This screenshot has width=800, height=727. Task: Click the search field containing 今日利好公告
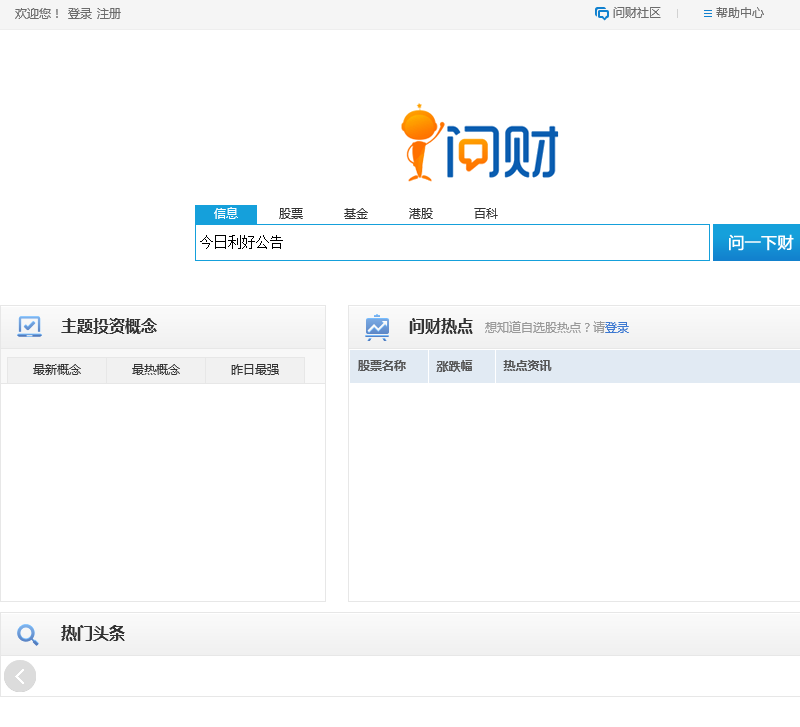453,242
